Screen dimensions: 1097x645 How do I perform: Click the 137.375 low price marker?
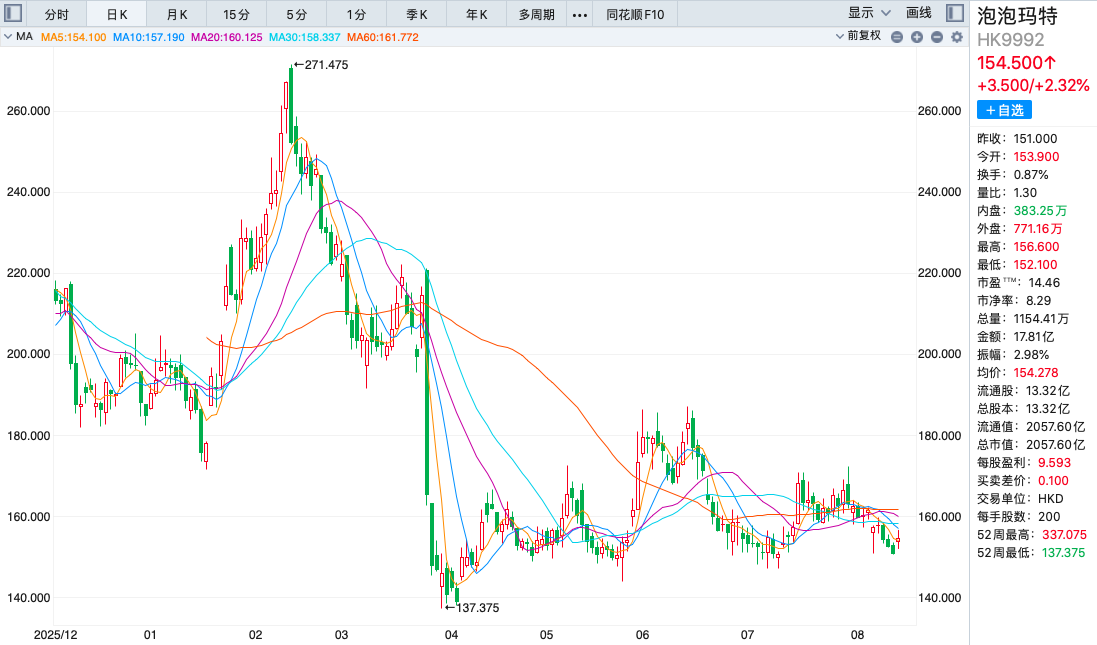472,608
